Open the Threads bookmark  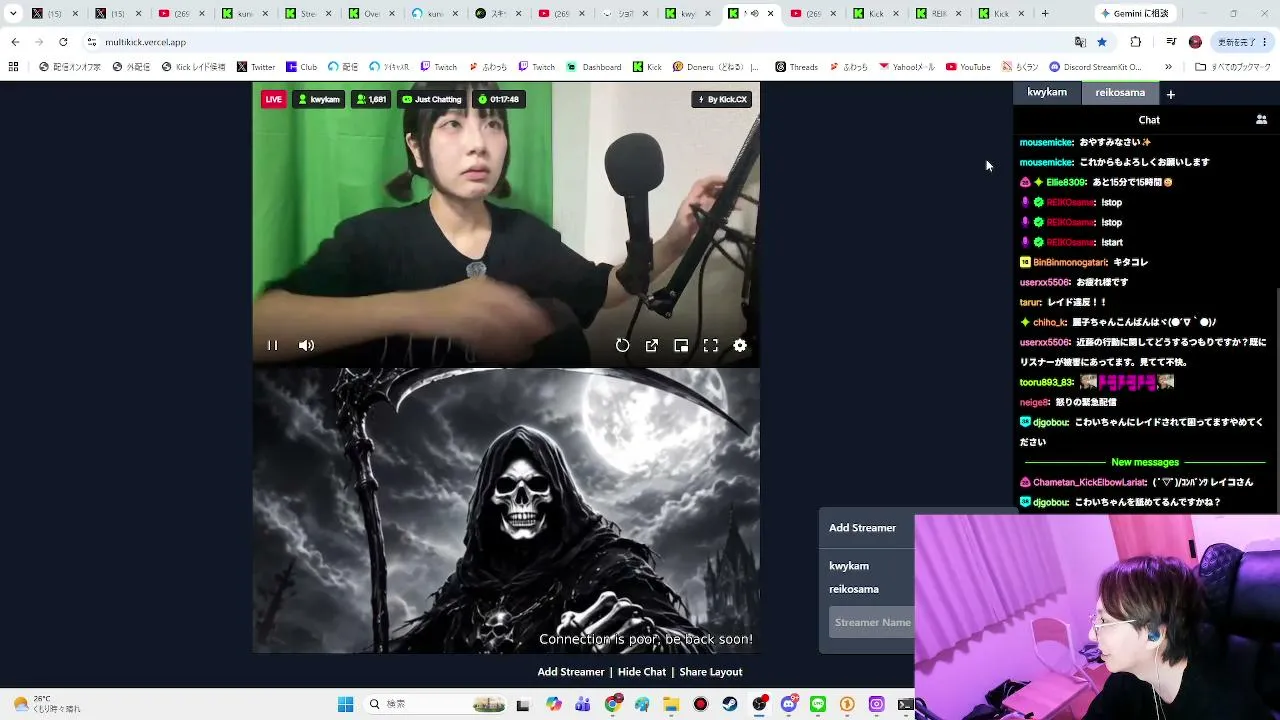(796, 67)
